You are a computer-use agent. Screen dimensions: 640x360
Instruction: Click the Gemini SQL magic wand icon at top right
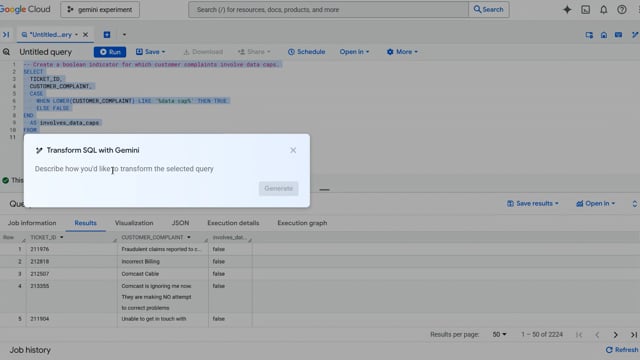click(x=635, y=35)
